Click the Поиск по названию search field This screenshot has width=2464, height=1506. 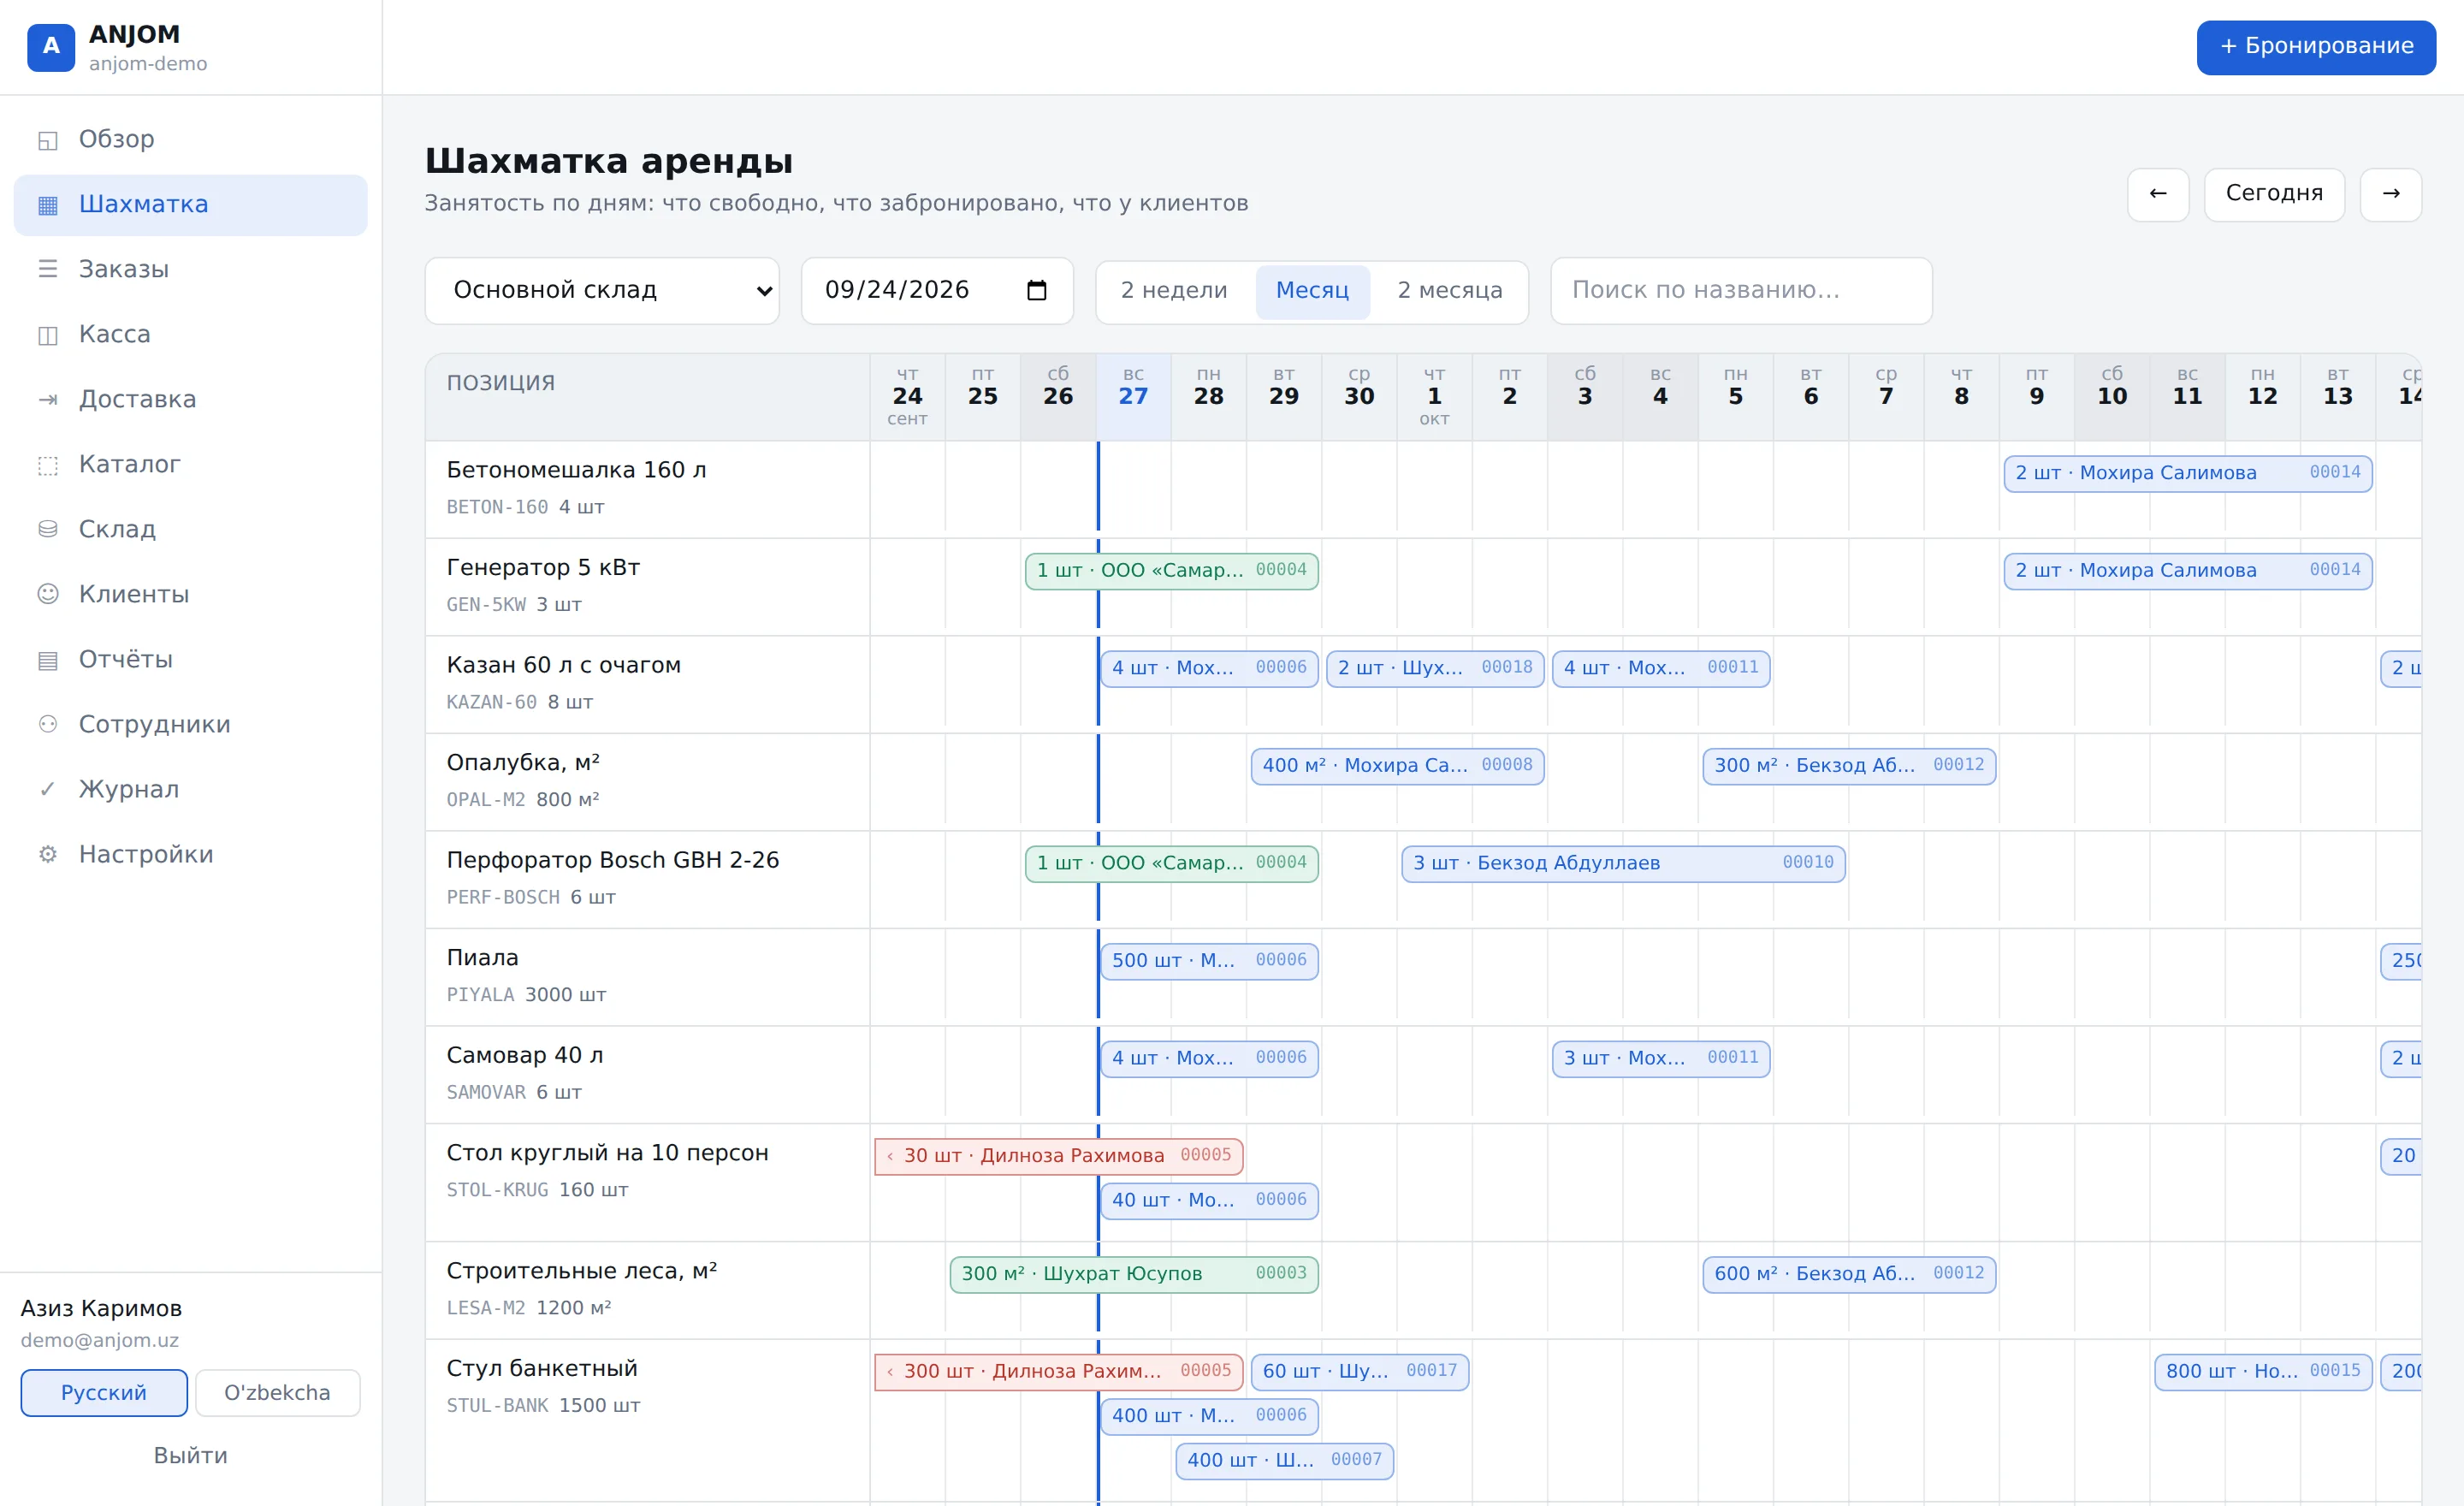click(x=1741, y=291)
